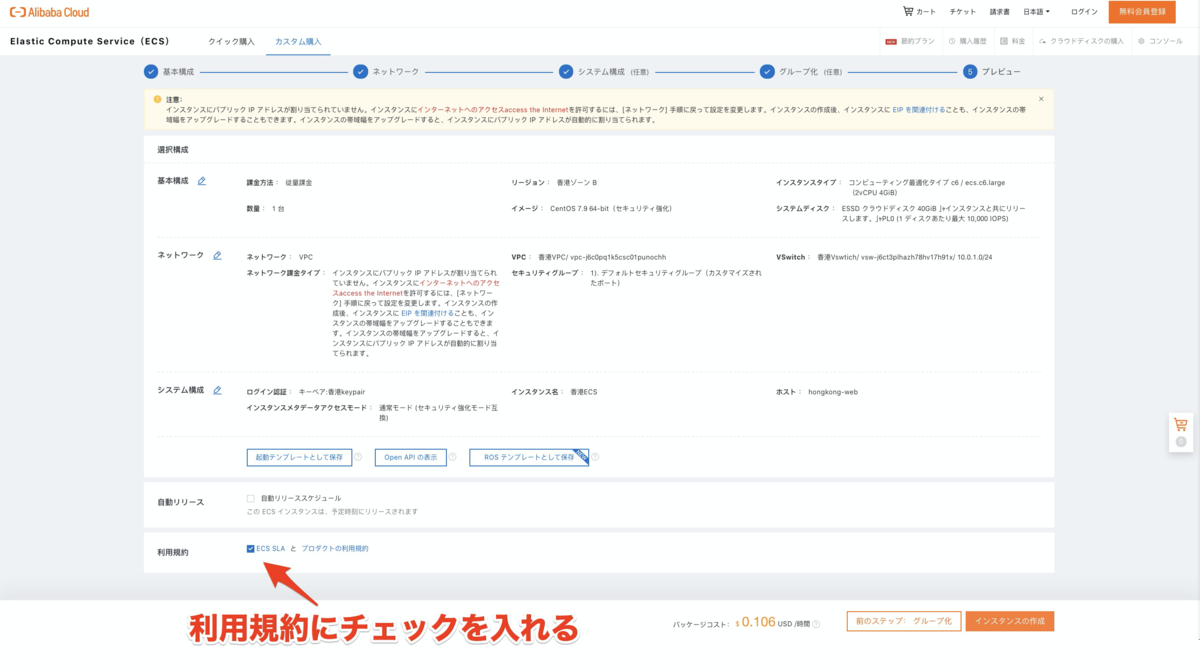
Task: Dismiss the yellow warning notice with its X
Action: (x=1041, y=99)
